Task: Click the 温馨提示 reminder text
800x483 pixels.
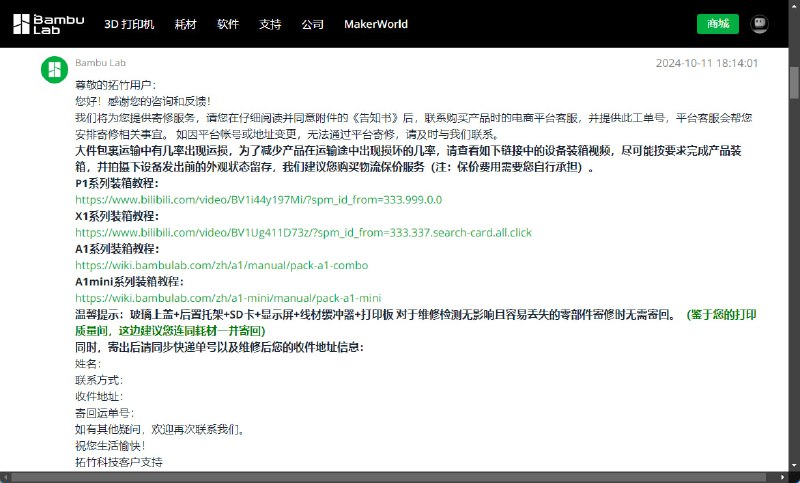Action: 415,322
